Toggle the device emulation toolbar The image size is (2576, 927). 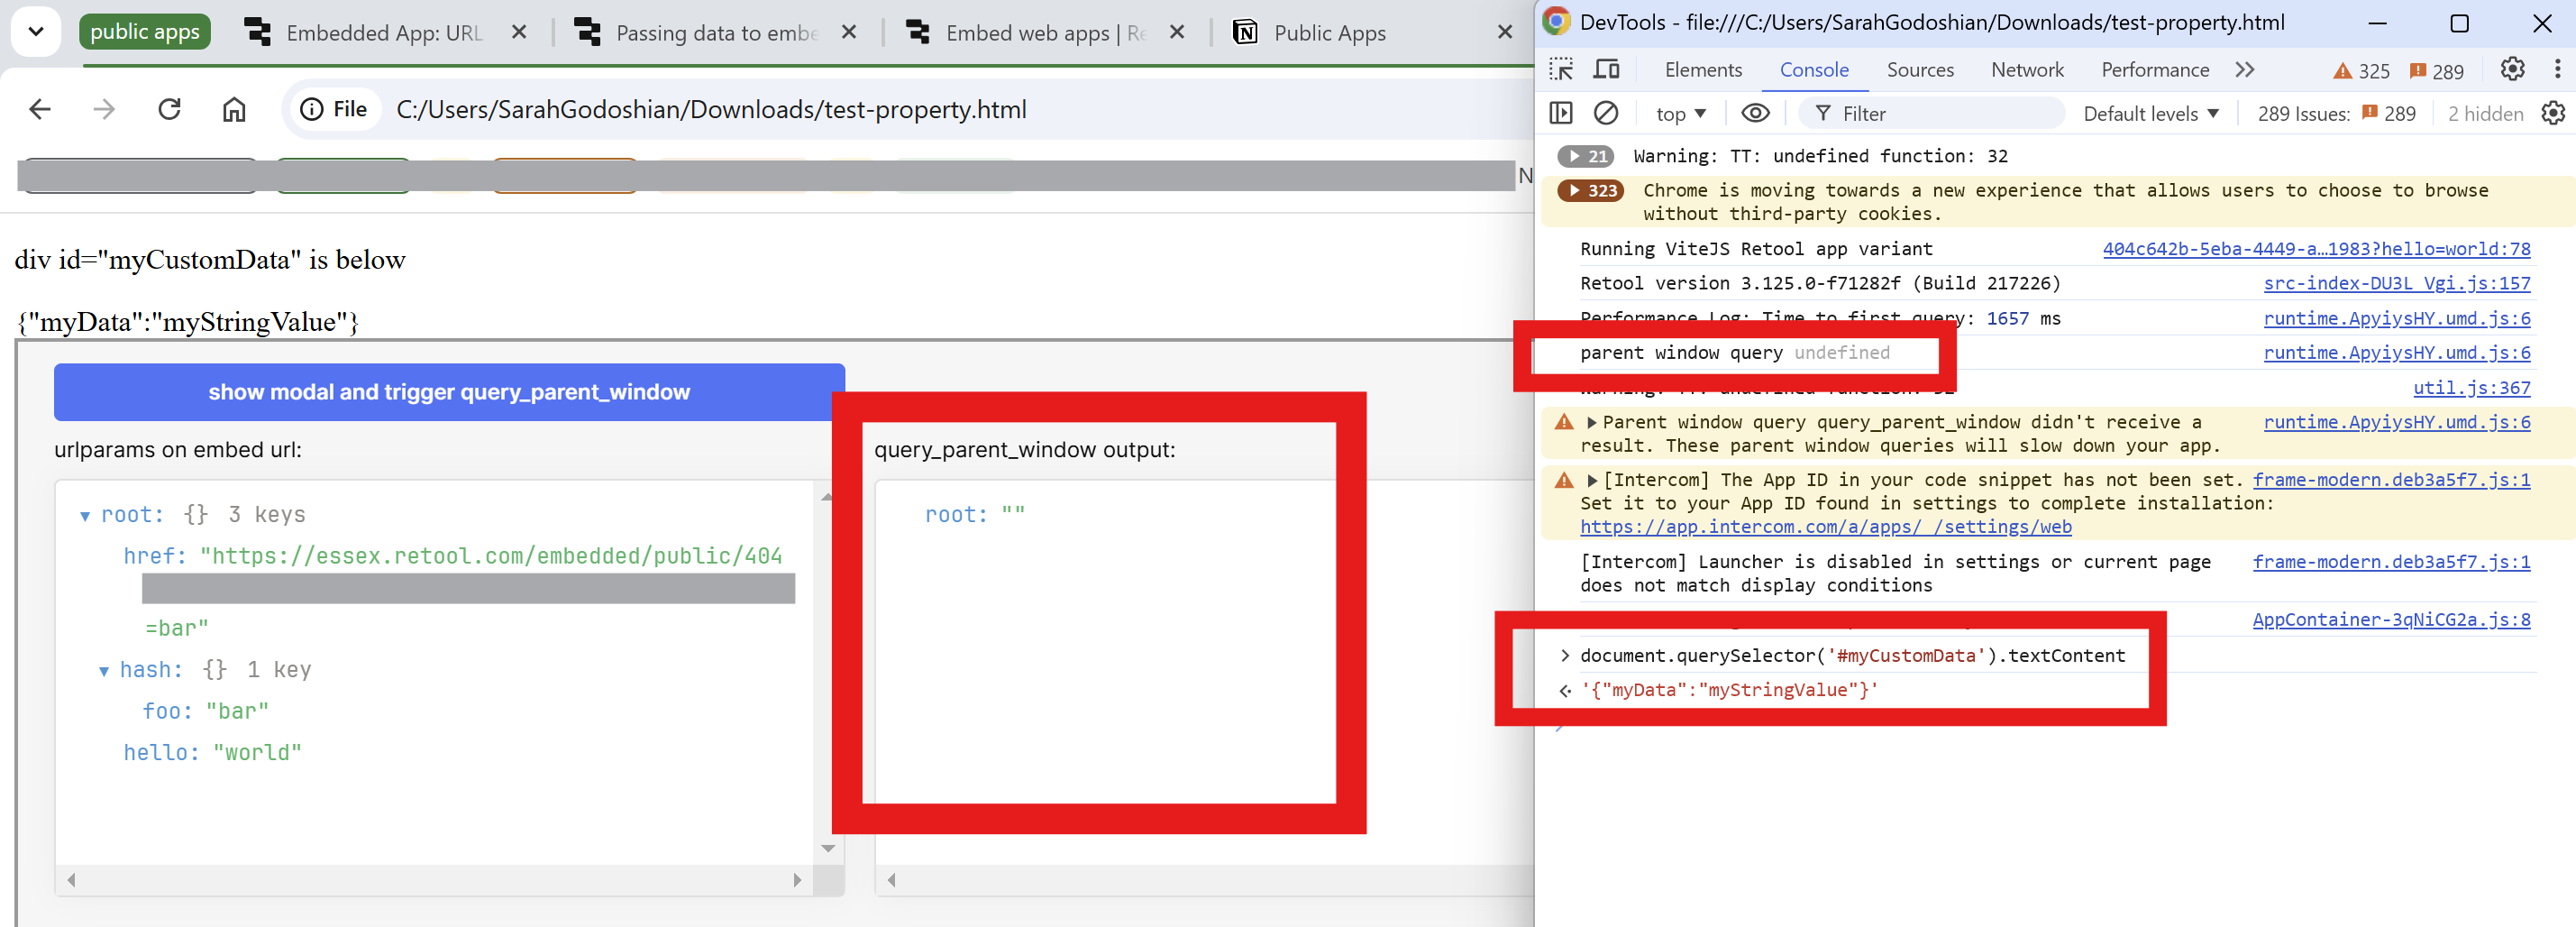point(1606,70)
